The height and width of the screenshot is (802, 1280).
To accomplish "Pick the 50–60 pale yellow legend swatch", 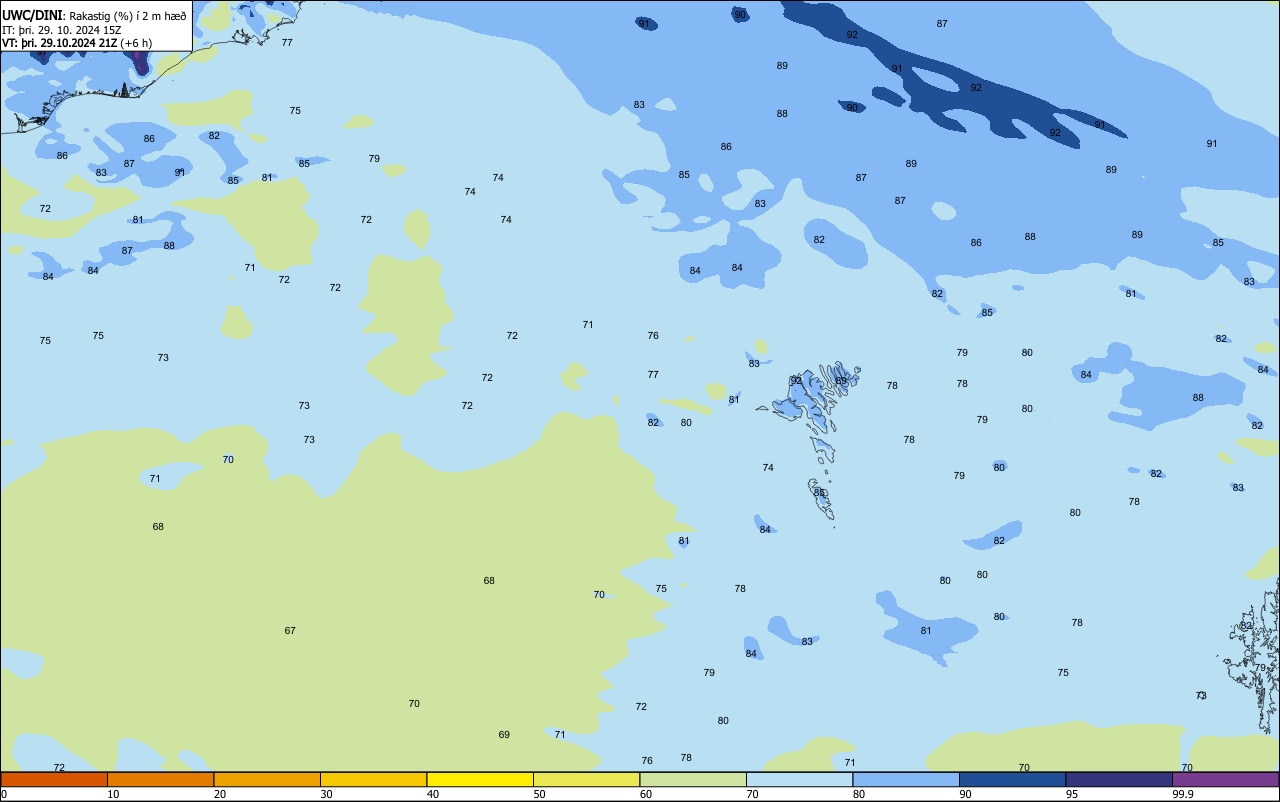I will pyautogui.click(x=586, y=779).
